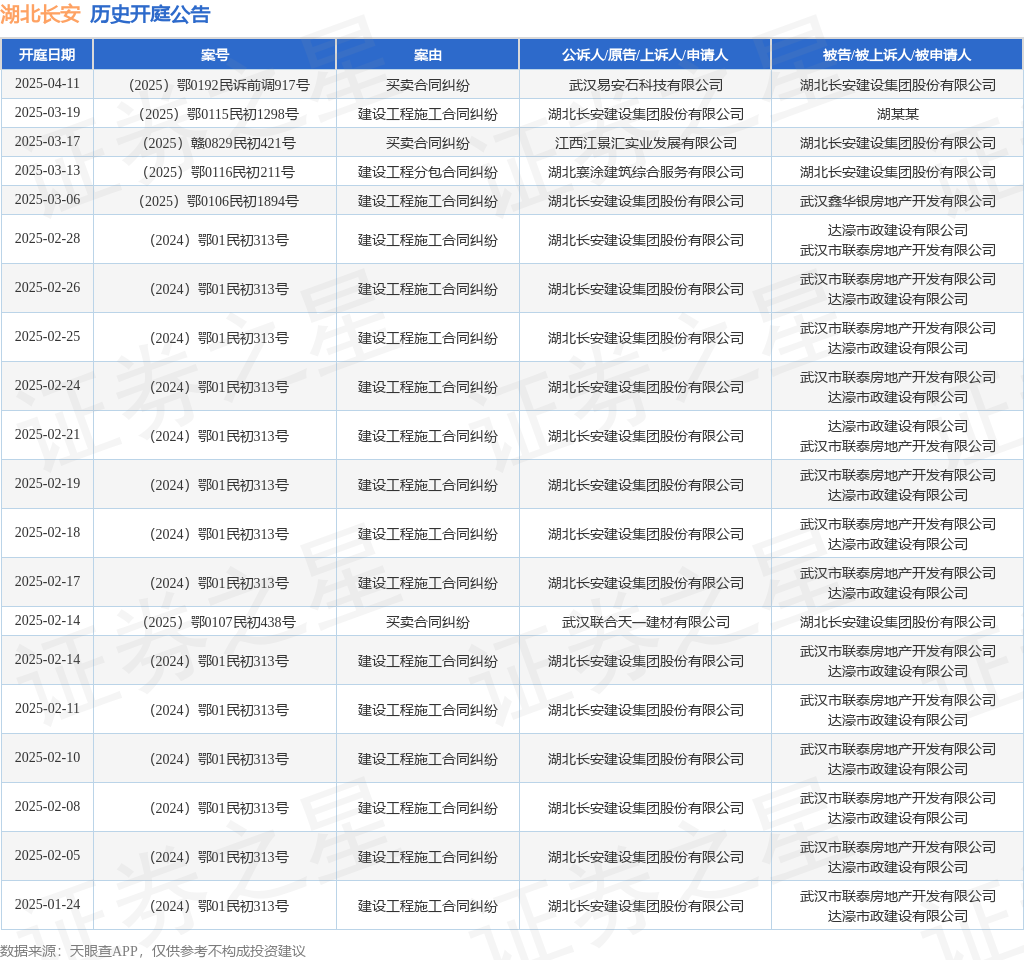Click the date 2025-02-26
1024x960 pixels.
point(47,287)
